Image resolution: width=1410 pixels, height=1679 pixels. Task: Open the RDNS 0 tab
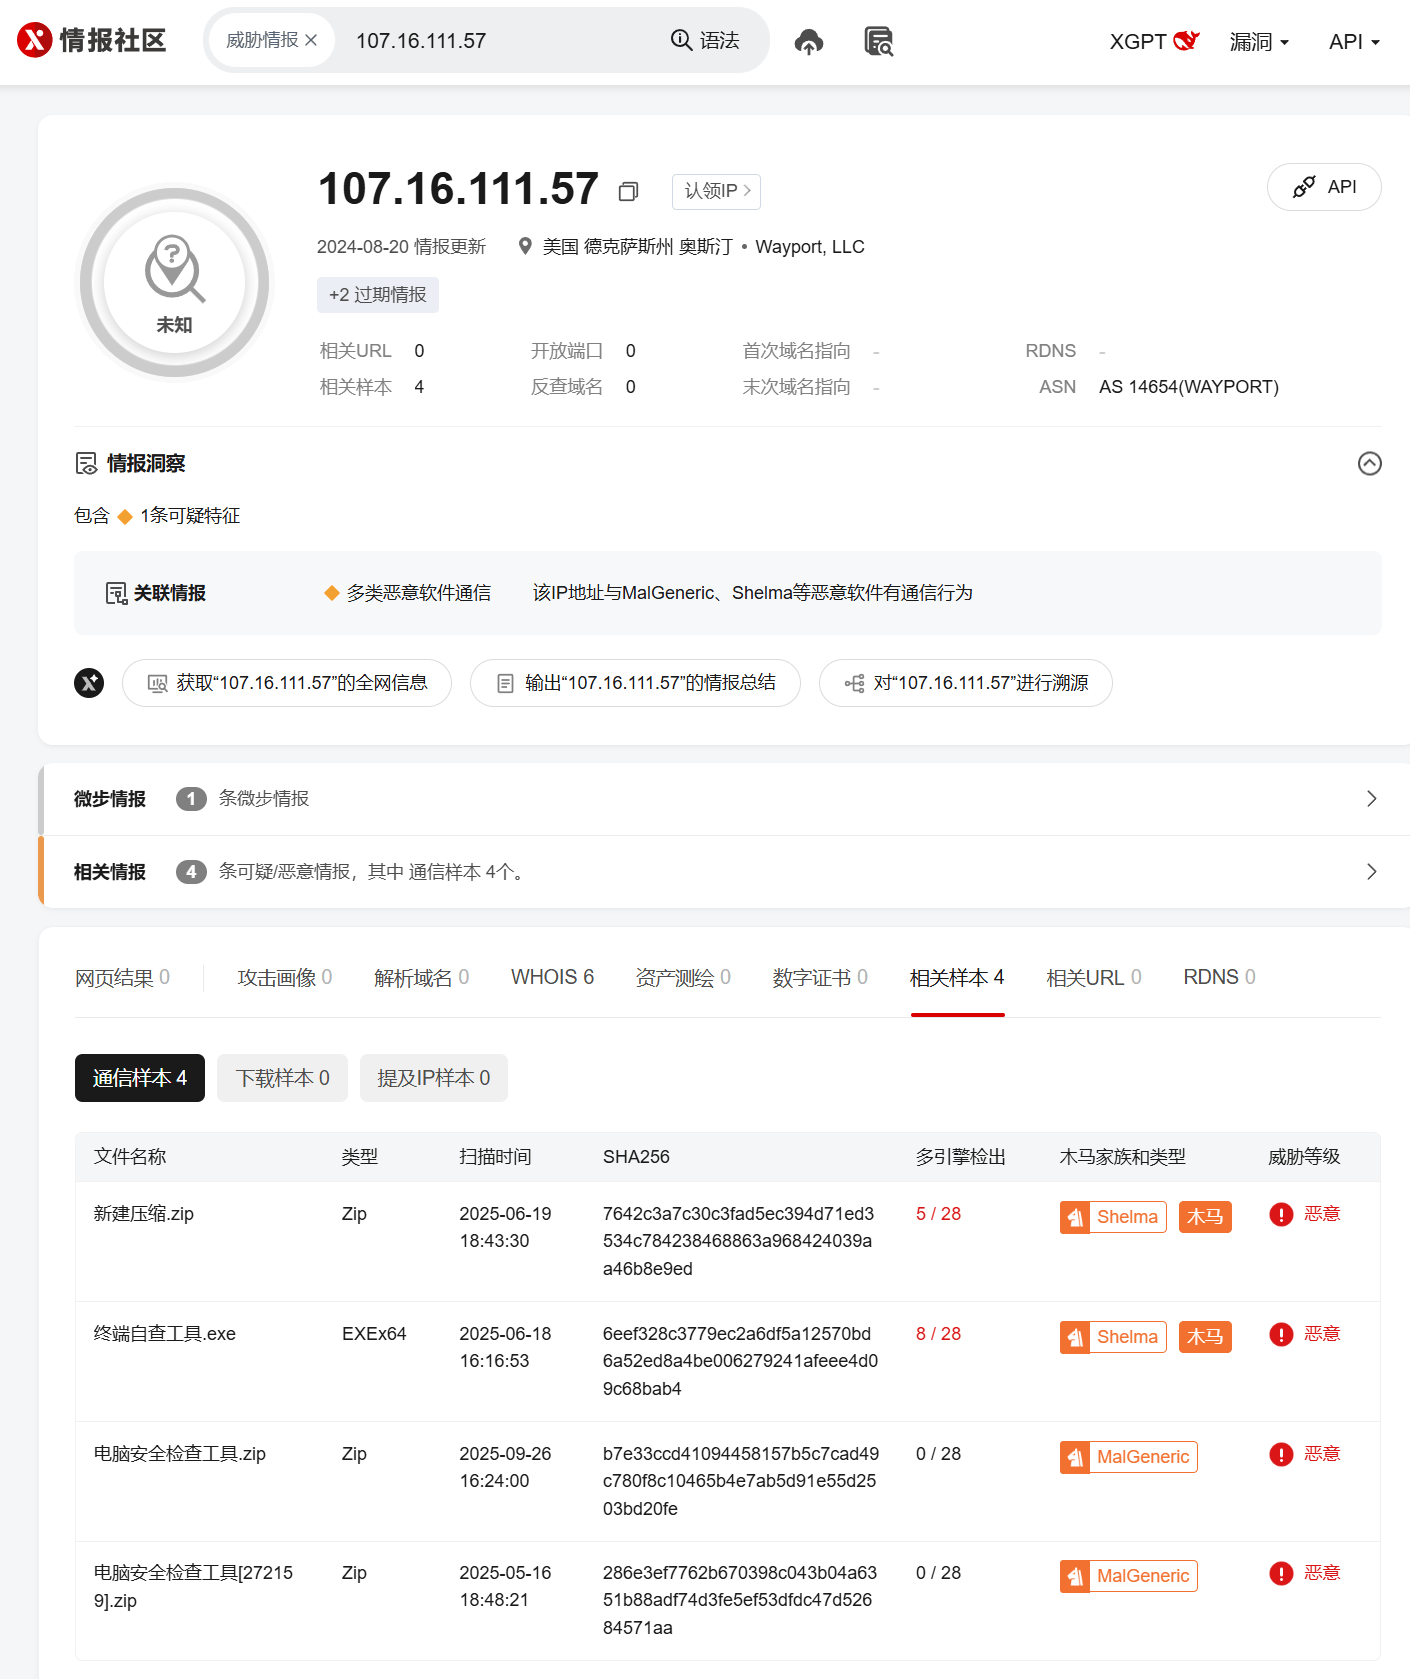tap(1219, 977)
